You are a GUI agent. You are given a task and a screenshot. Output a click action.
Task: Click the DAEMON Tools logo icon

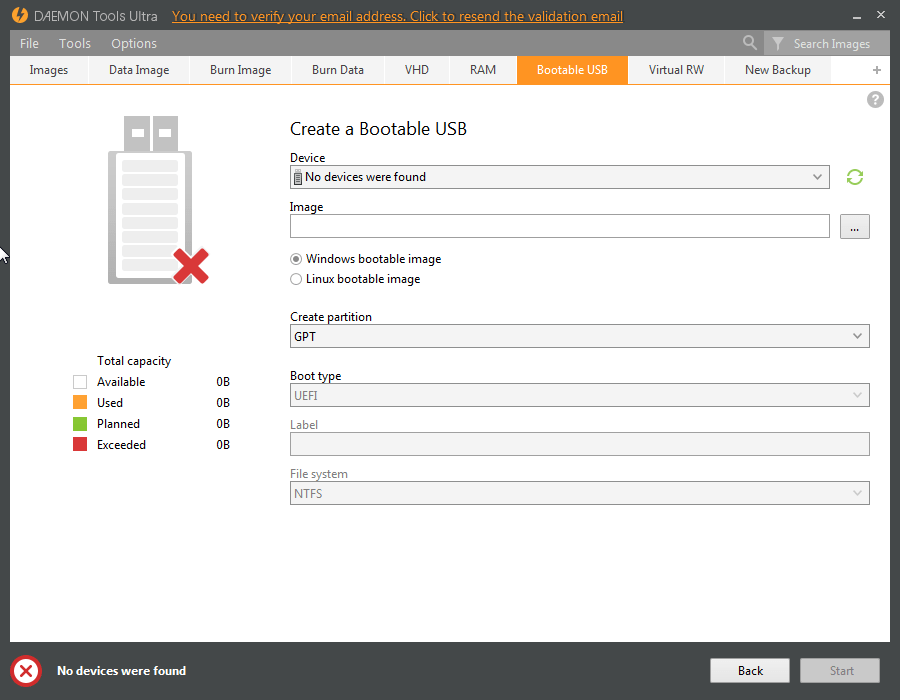click(x=20, y=15)
